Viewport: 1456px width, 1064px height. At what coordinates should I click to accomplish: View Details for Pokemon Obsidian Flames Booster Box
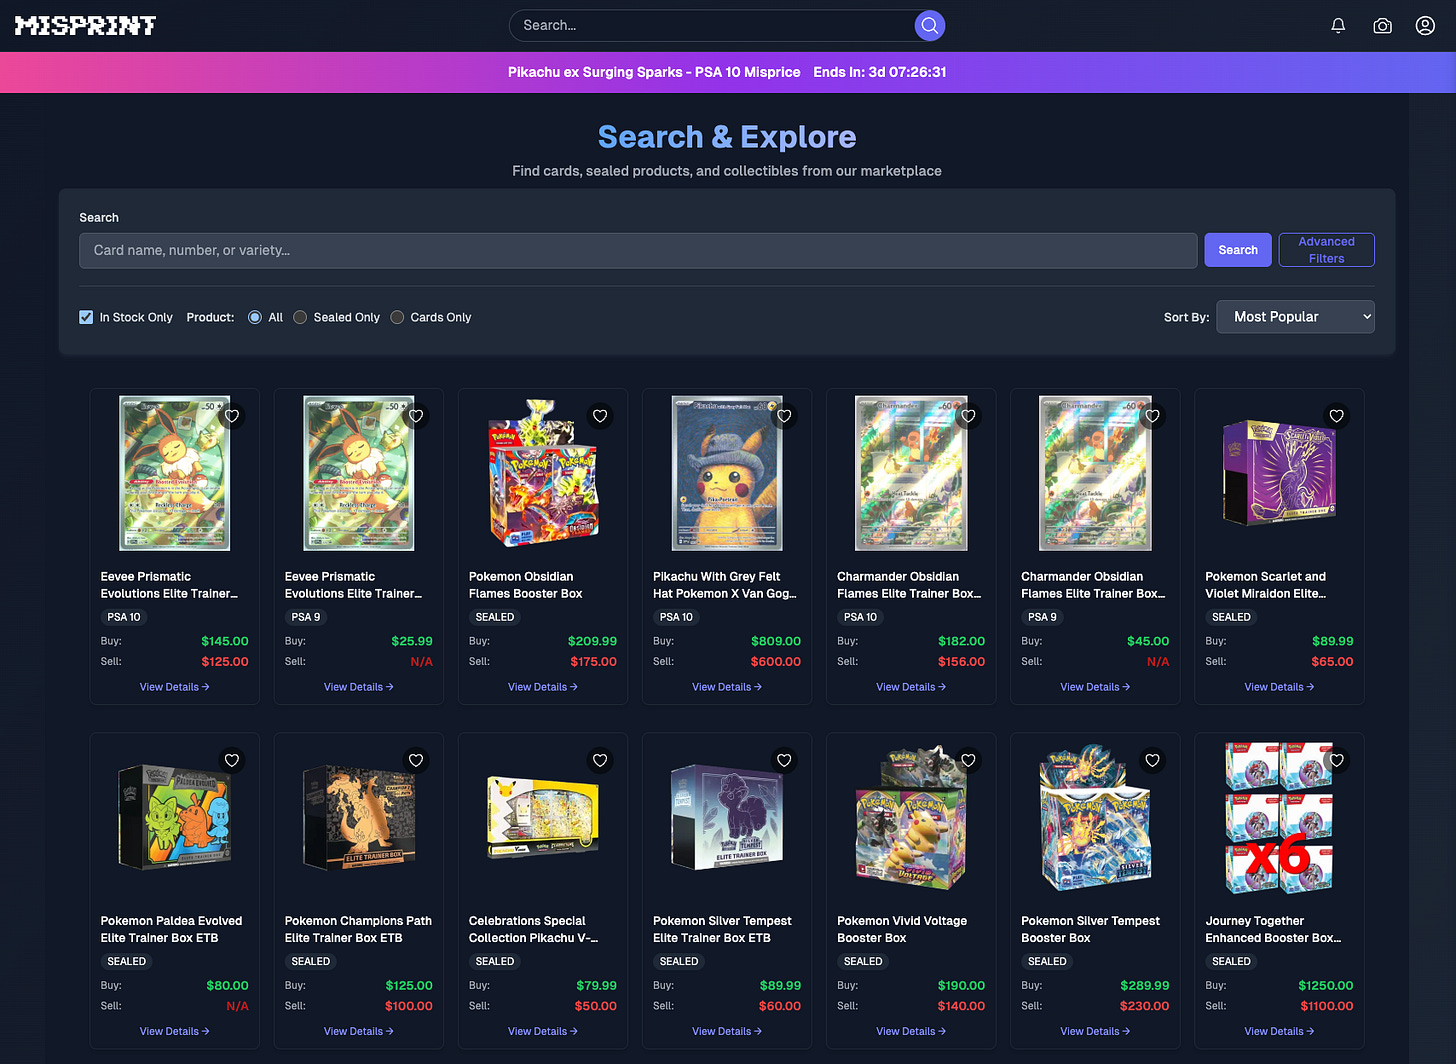[x=543, y=687]
